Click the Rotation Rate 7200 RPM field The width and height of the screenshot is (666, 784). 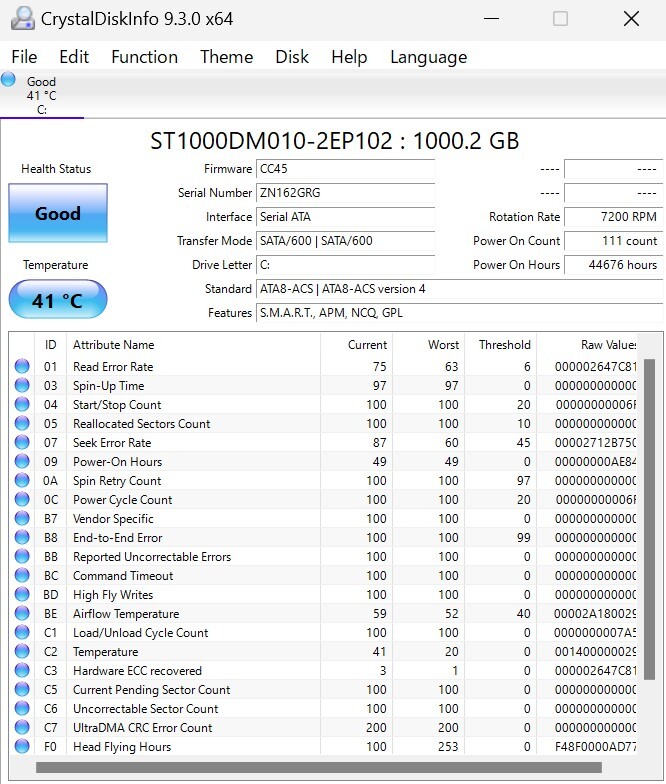[614, 217]
